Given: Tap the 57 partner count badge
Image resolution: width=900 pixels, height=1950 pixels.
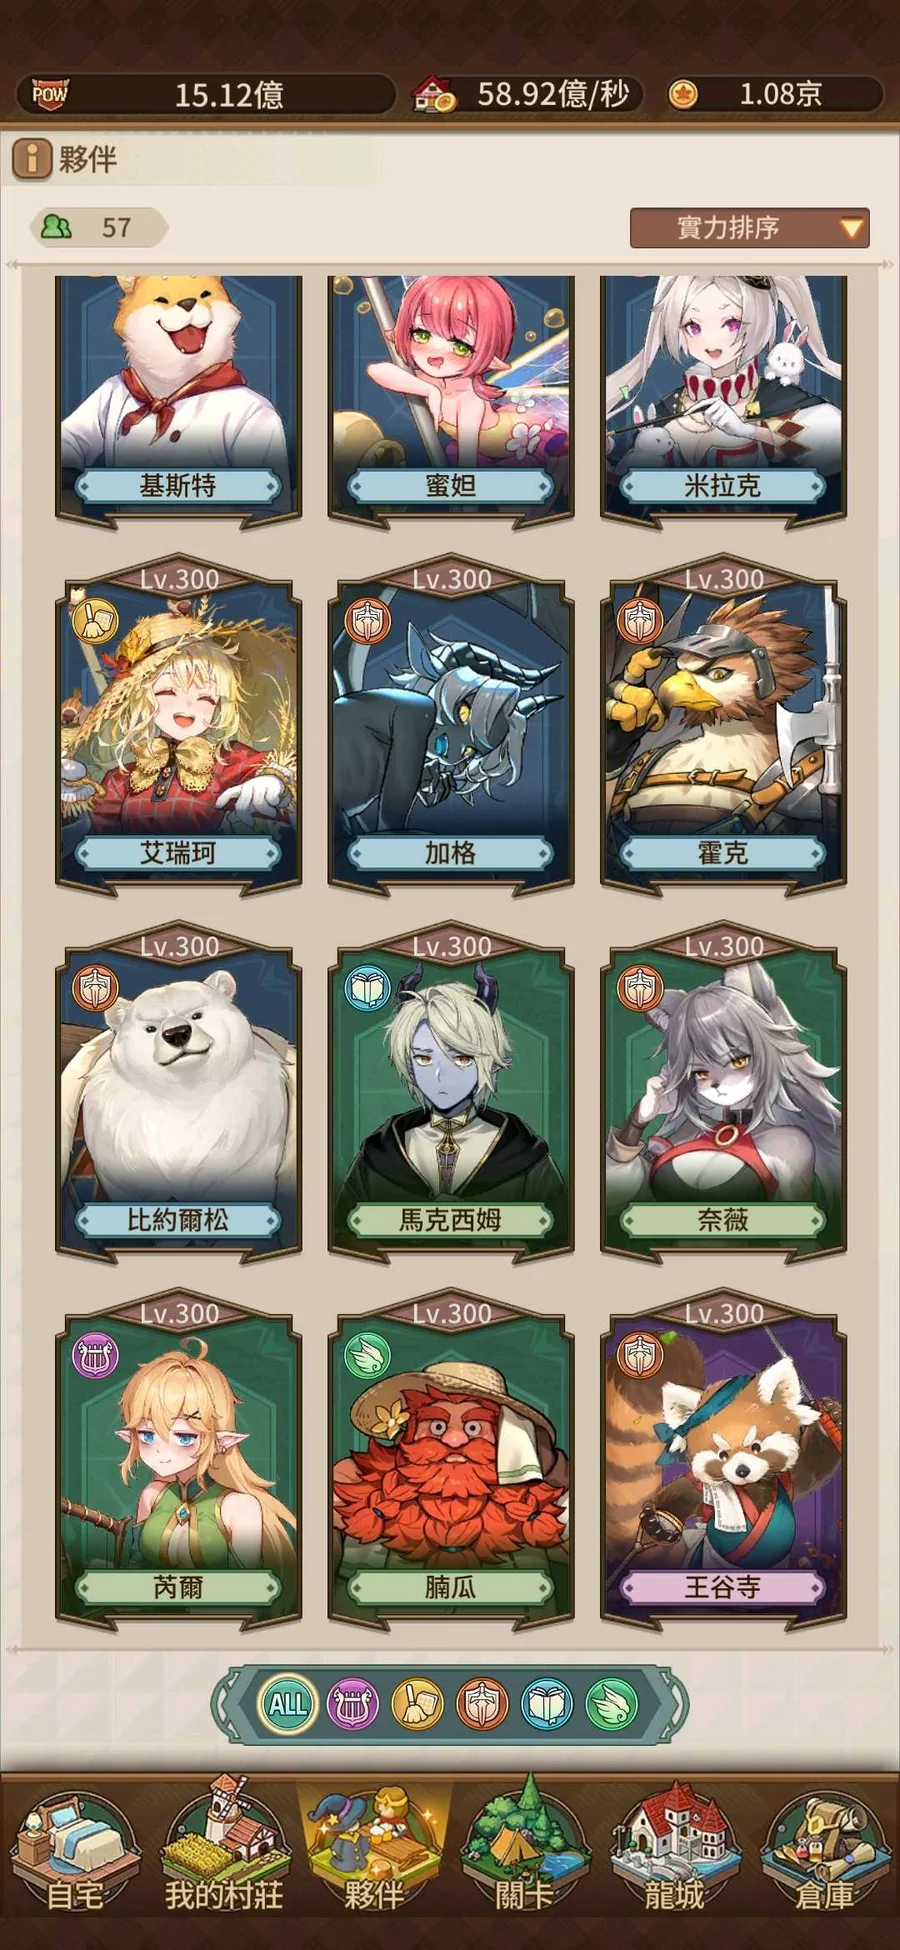Looking at the screenshot, I should tap(97, 228).
